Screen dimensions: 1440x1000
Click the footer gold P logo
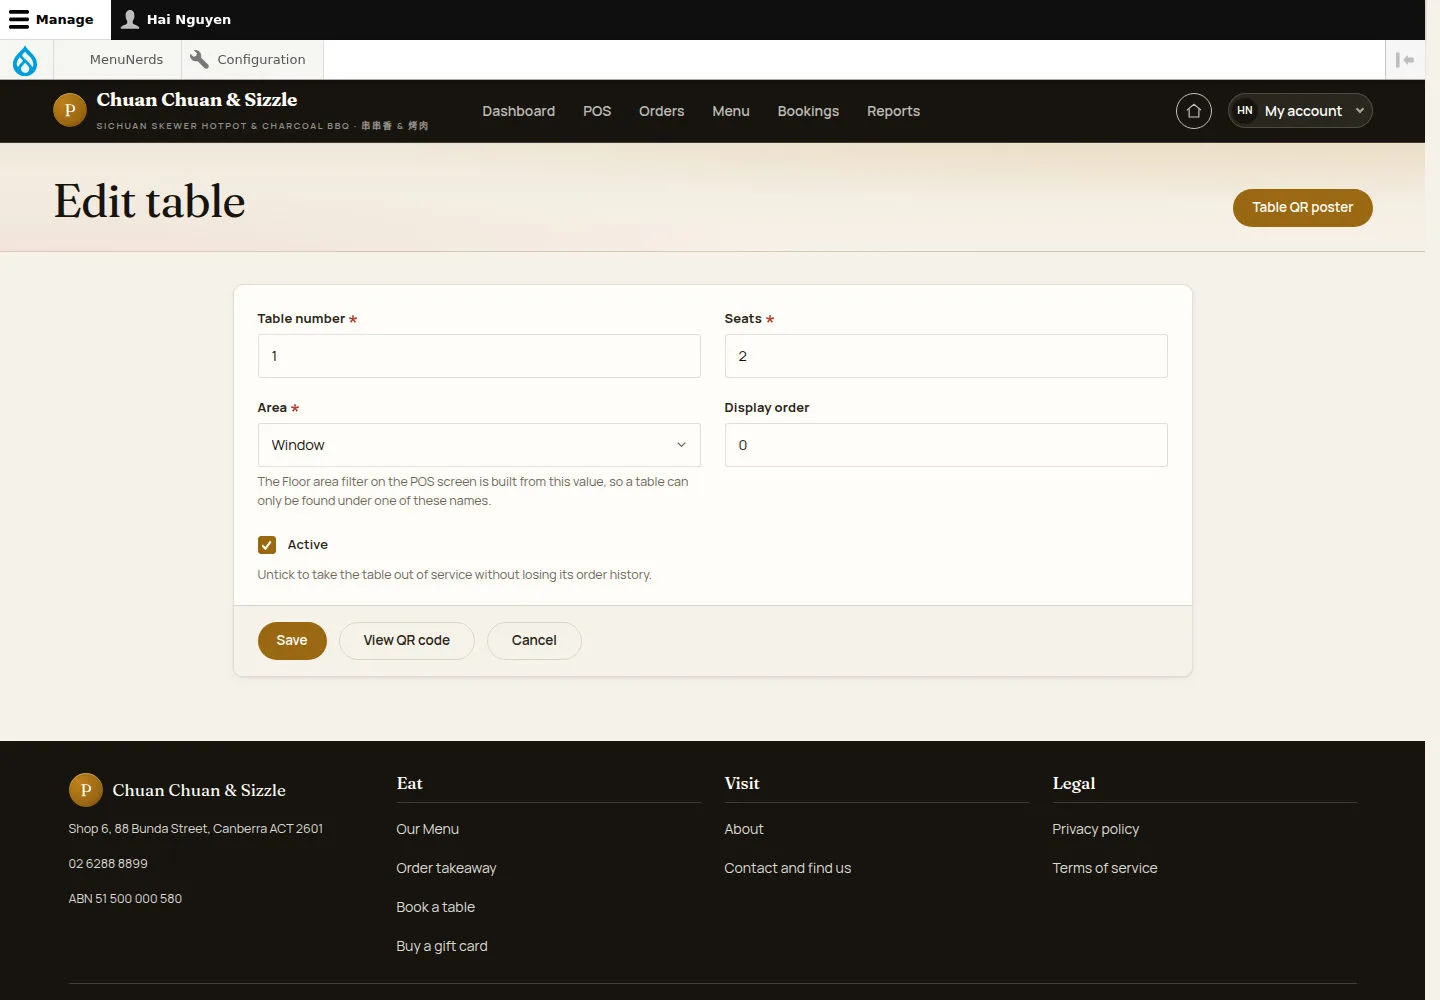pos(86,790)
